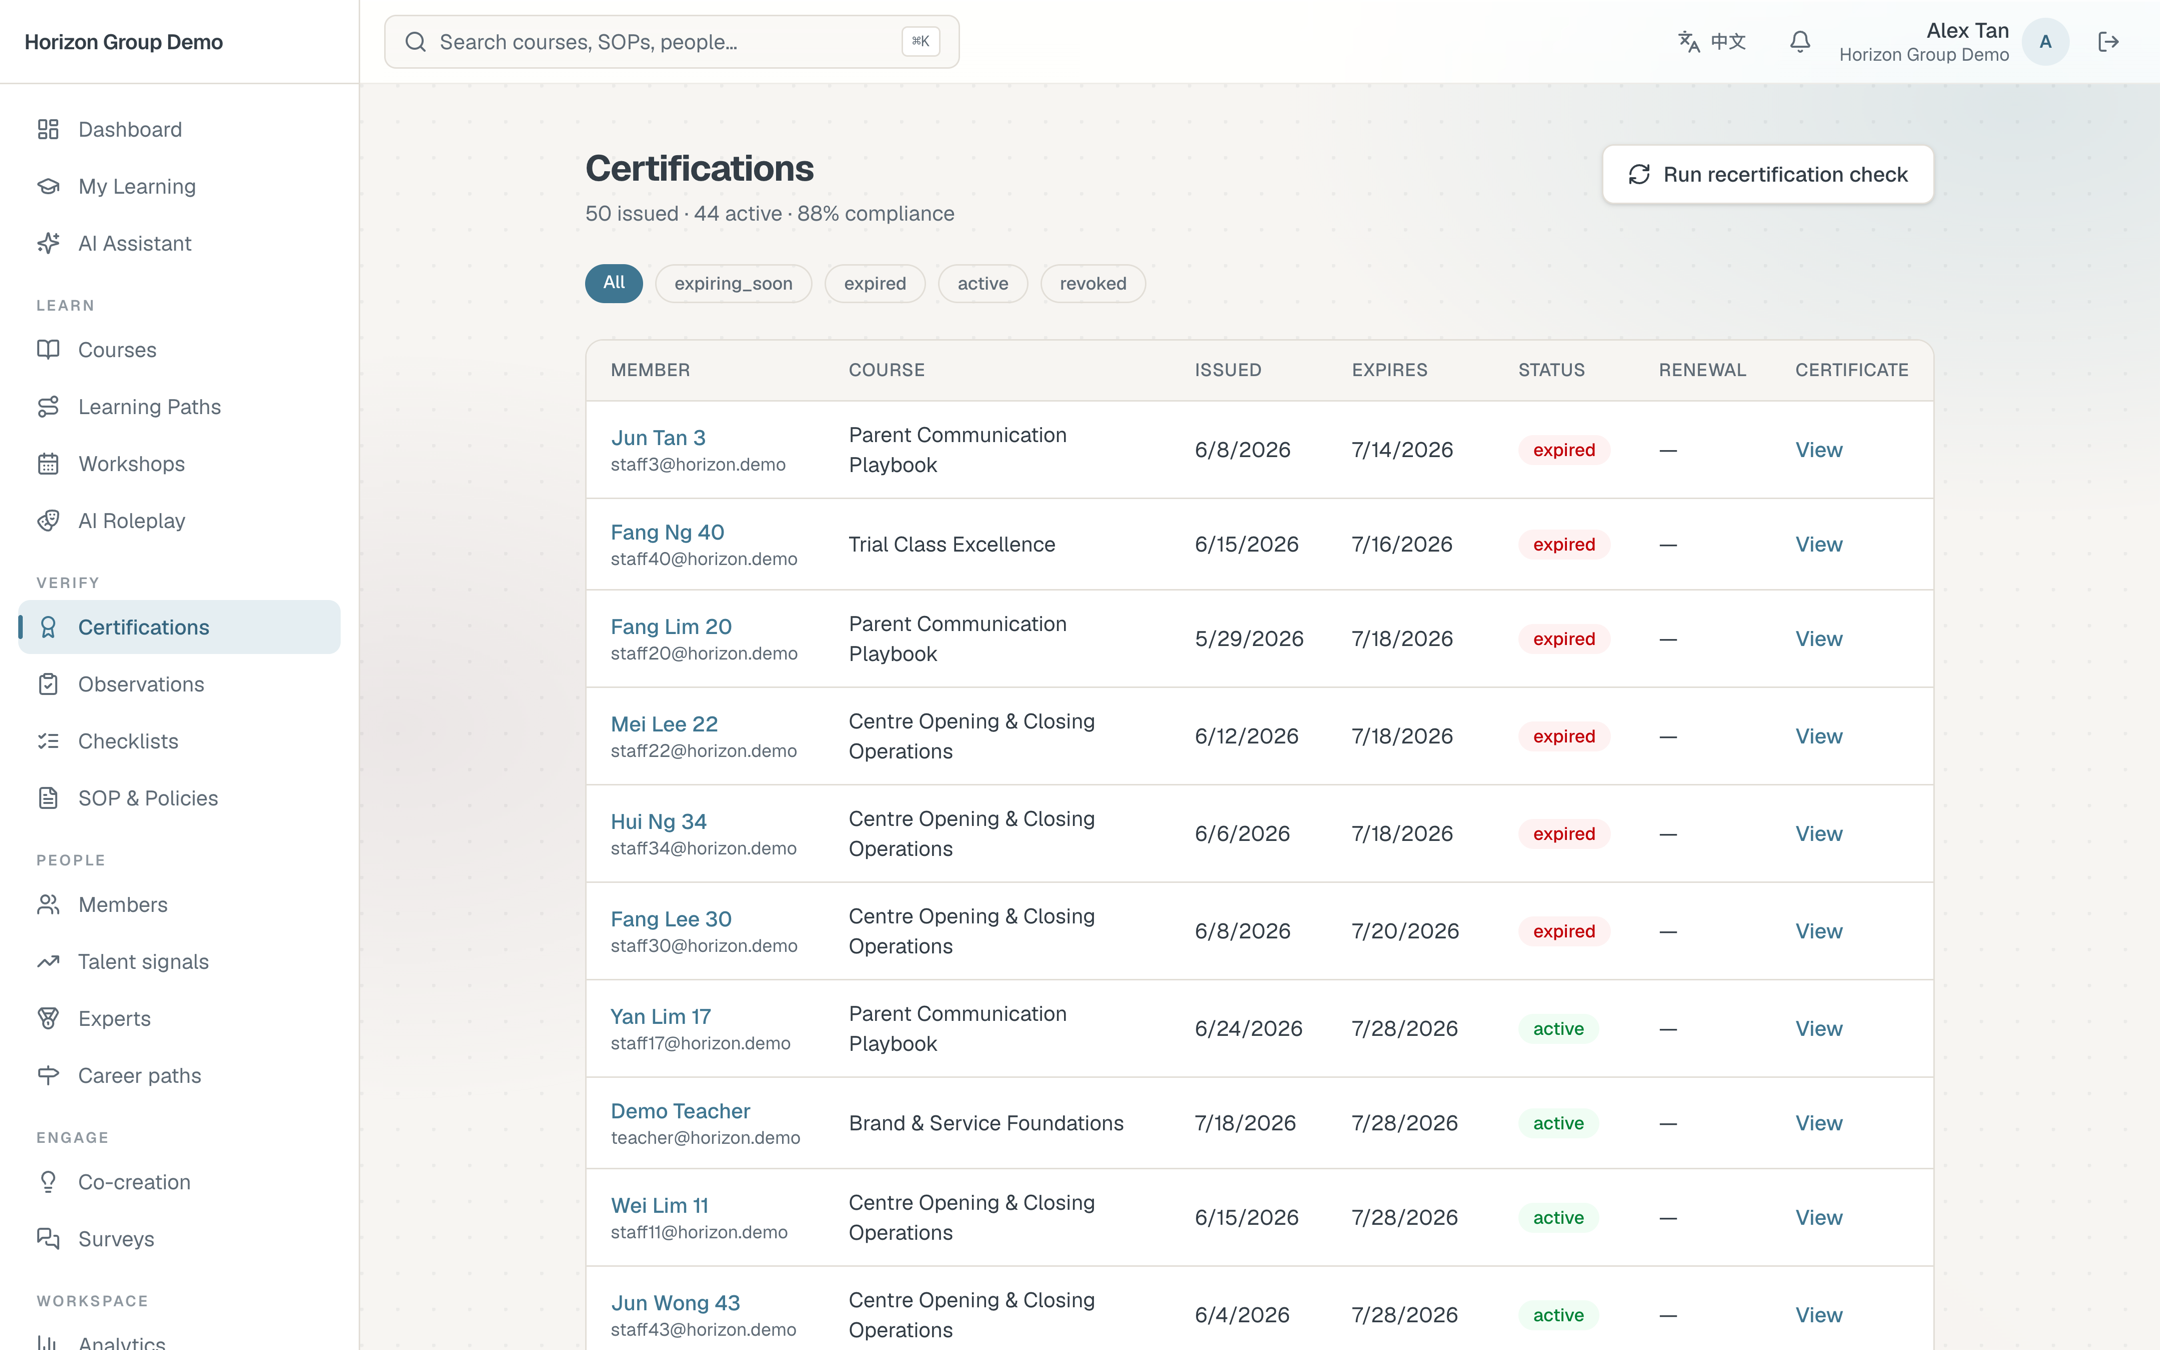Click the active badge for Demo Teacher

click(x=1558, y=1123)
